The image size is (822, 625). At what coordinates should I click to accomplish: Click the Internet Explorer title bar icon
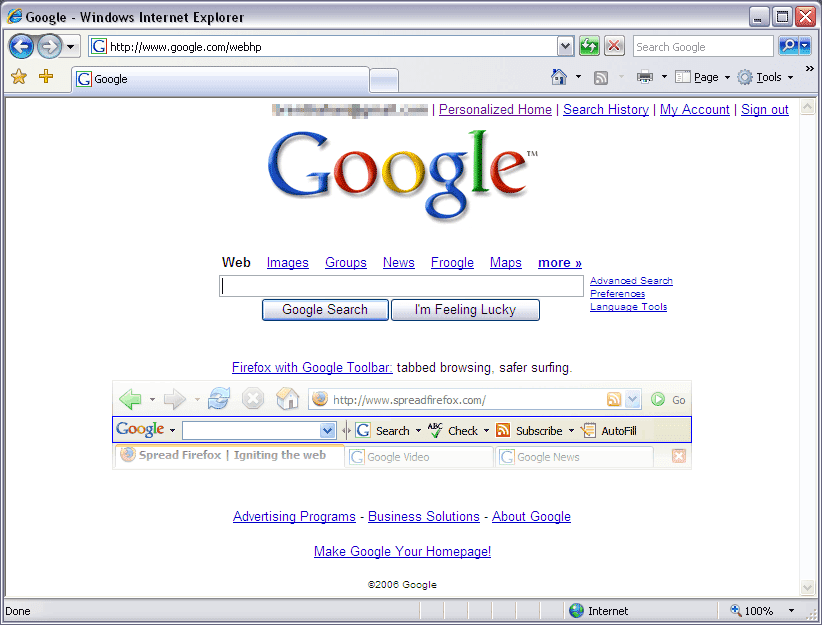pyautogui.click(x=14, y=16)
